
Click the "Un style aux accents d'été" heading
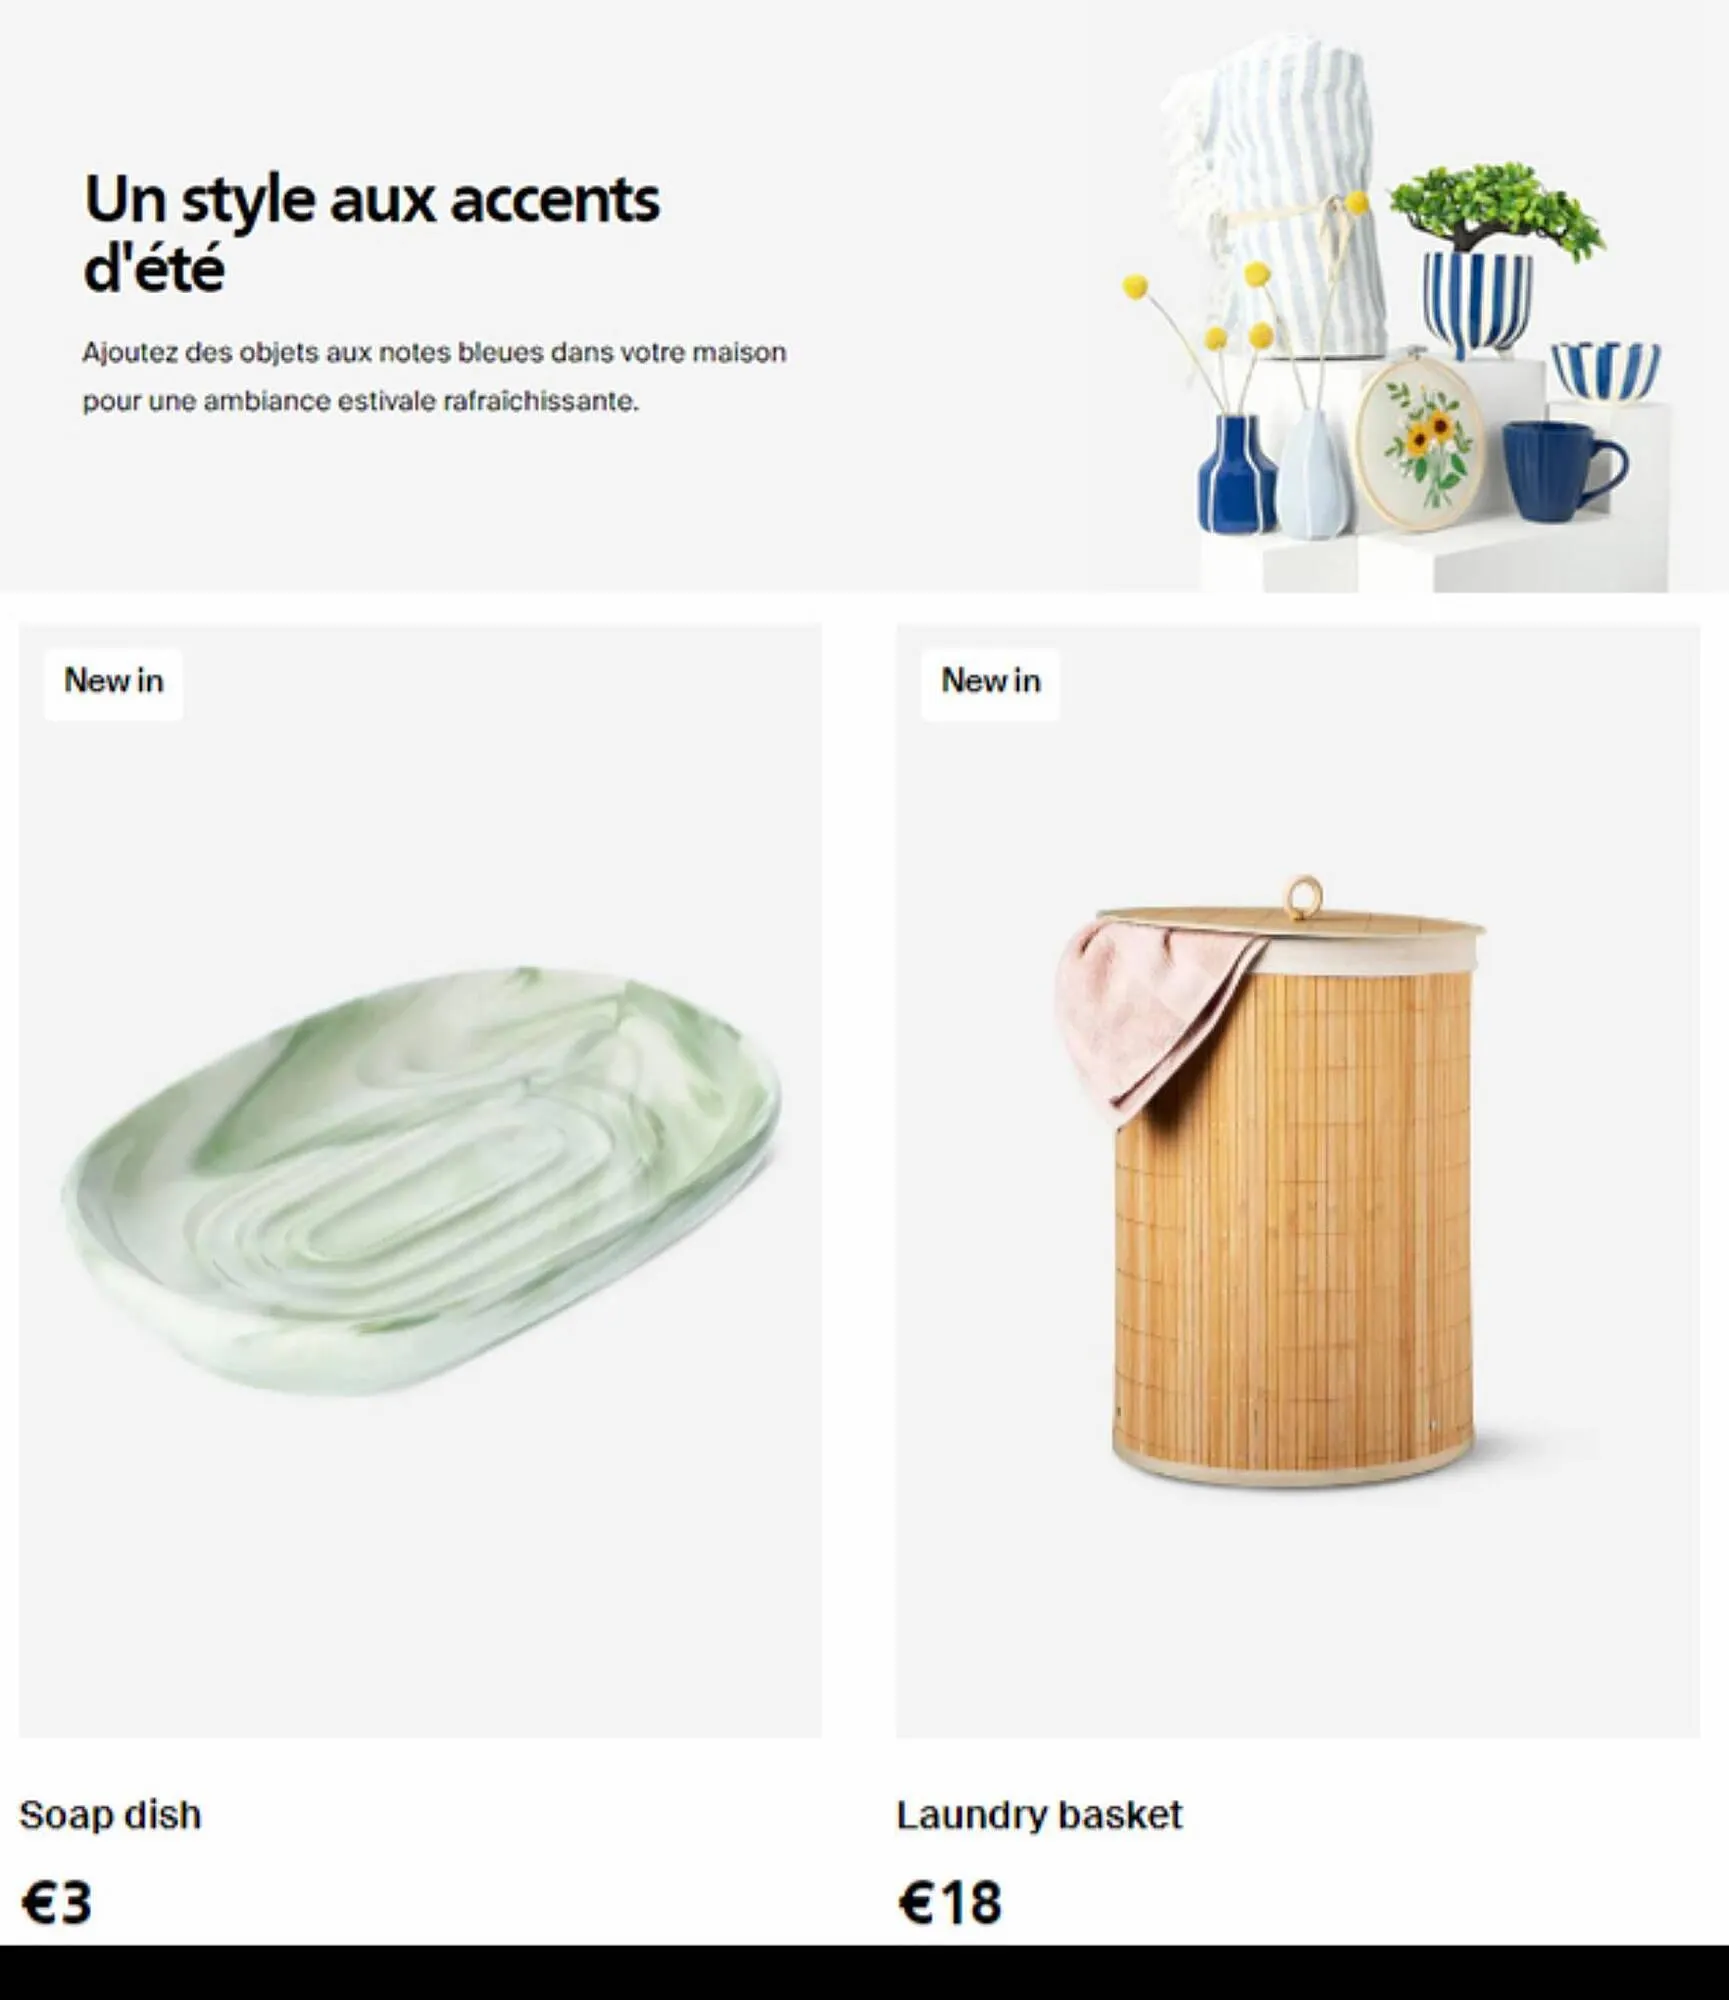pos(372,233)
